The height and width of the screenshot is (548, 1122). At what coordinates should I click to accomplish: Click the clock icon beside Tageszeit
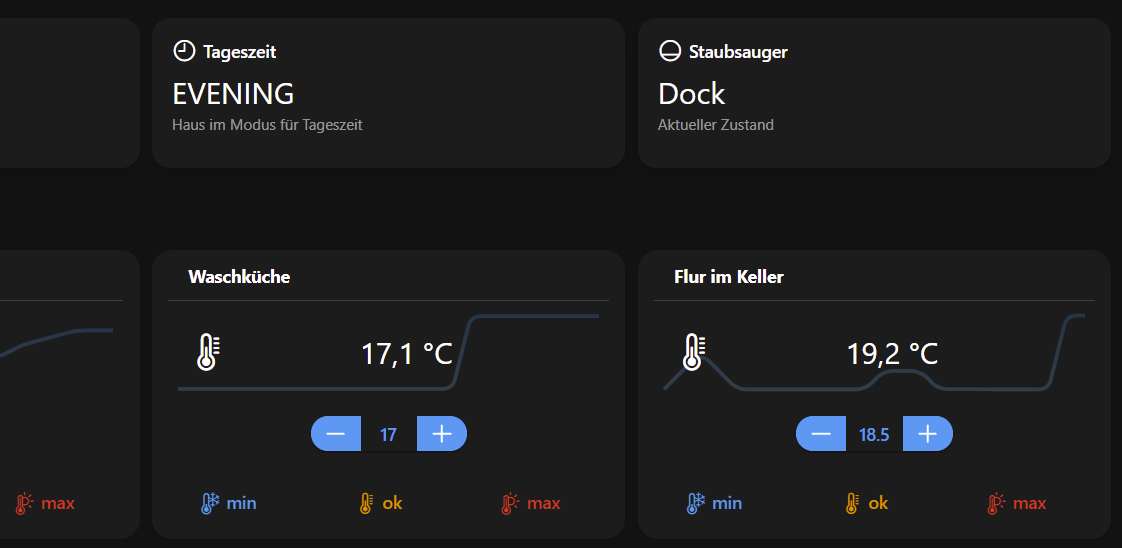click(184, 51)
